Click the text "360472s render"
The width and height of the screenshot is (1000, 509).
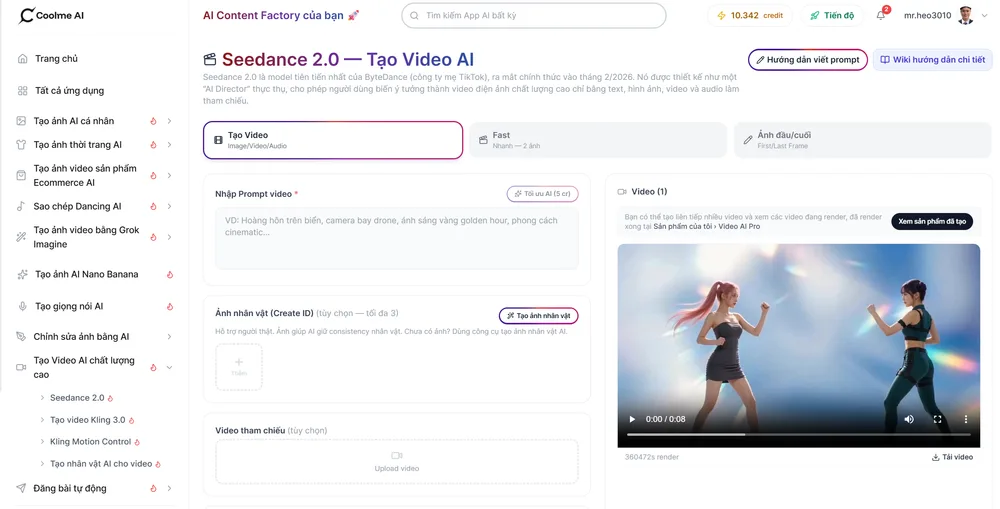pos(652,457)
